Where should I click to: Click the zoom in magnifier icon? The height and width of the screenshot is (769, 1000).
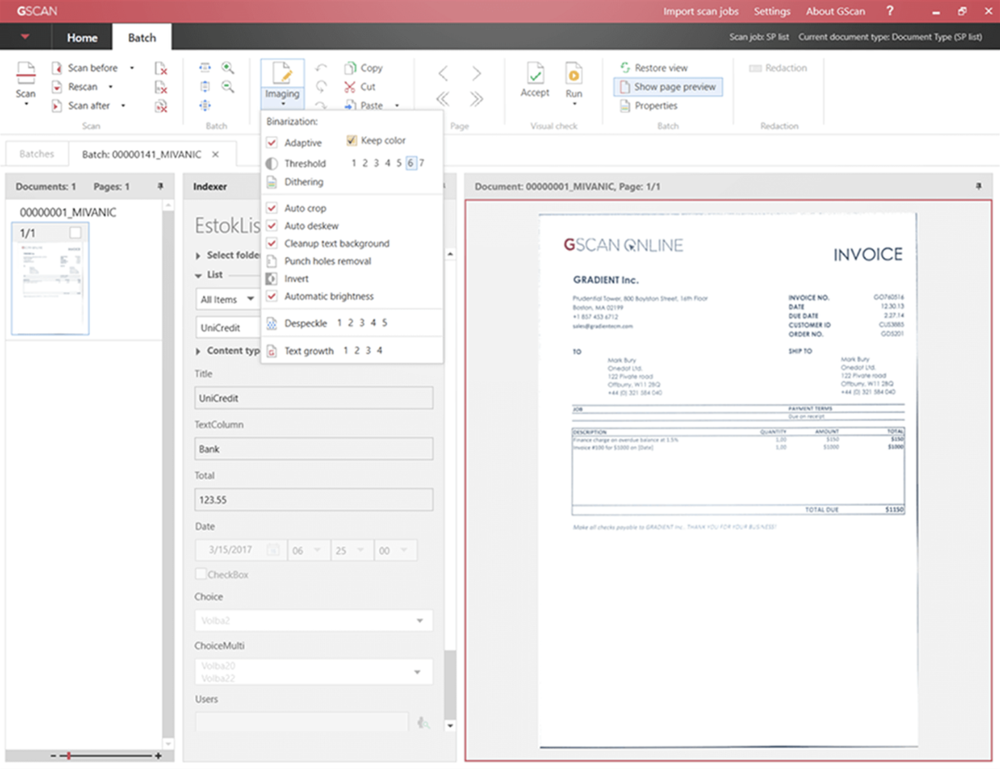point(228,68)
